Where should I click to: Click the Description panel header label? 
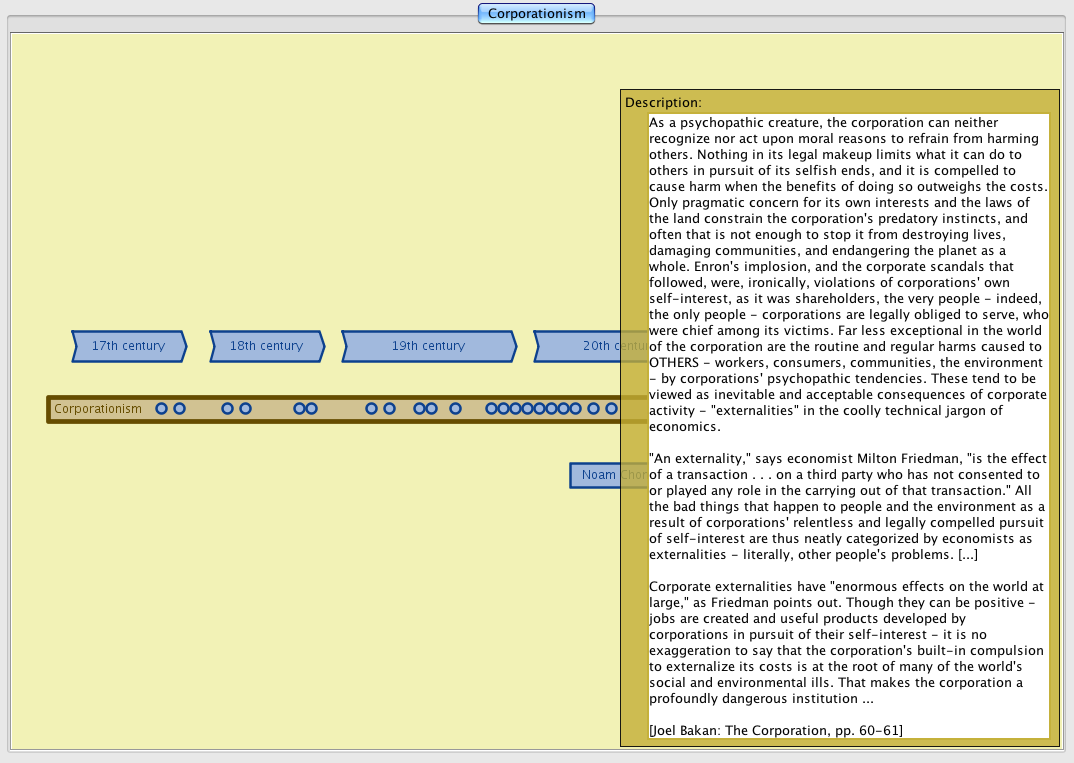[x=663, y=102]
